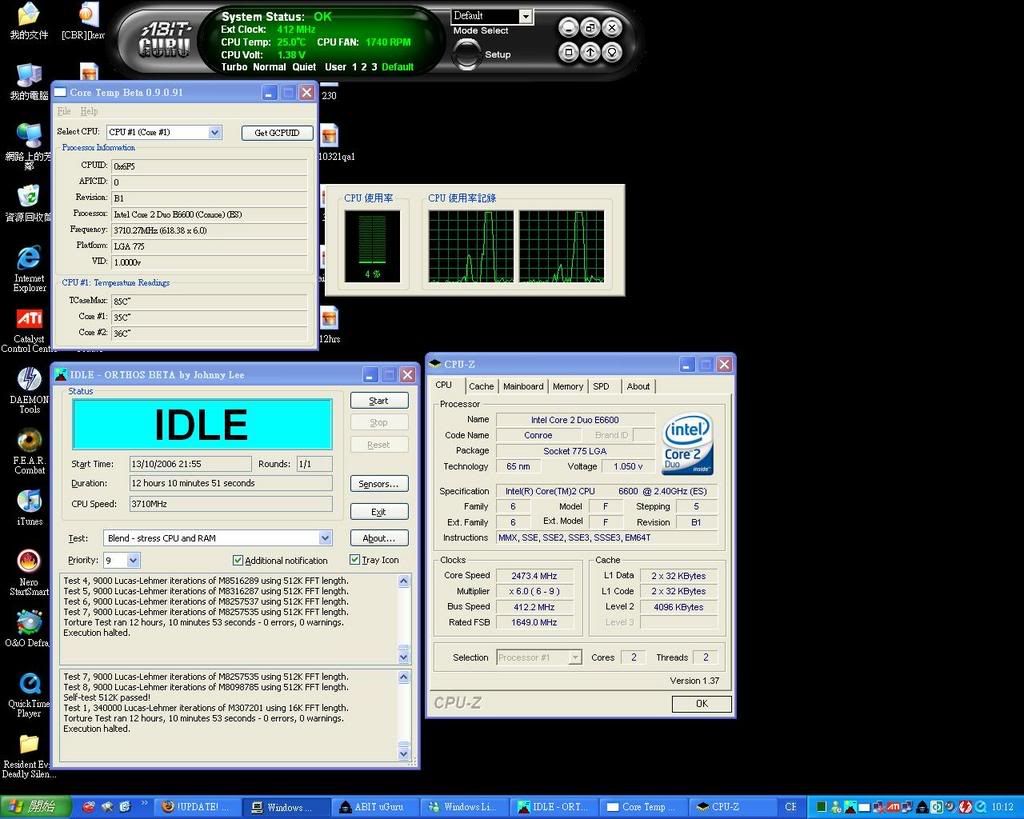
Task: Open iTunes desktop icon
Action: [x=29, y=507]
